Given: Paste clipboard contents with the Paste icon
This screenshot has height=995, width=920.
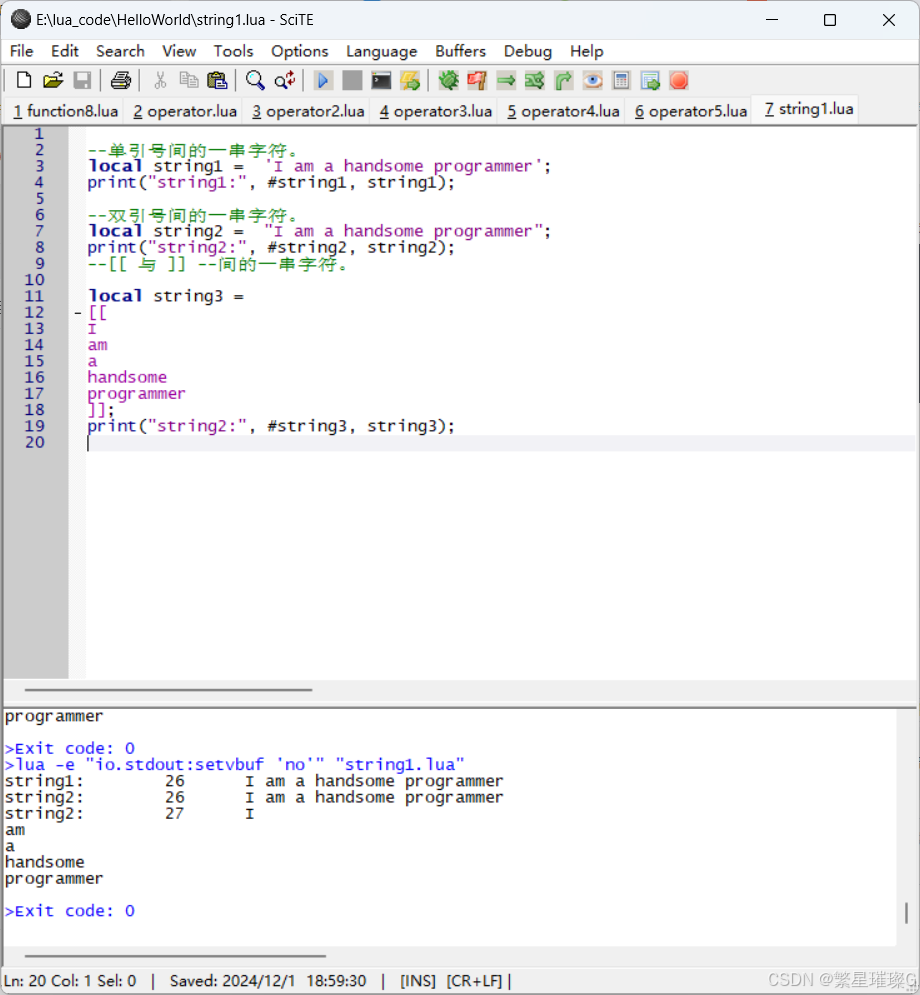Looking at the screenshot, I should click(x=216, y=80).
